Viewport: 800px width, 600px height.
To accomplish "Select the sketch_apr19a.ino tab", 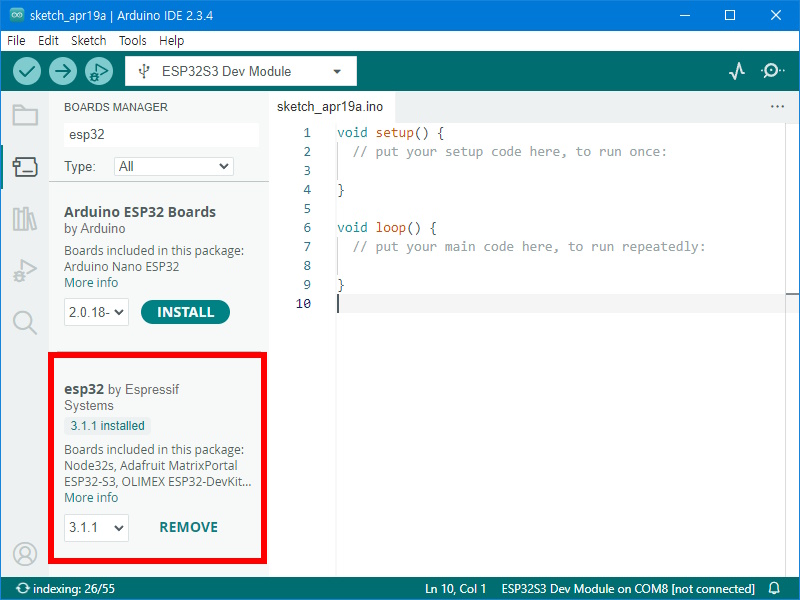I will [330, 107].
